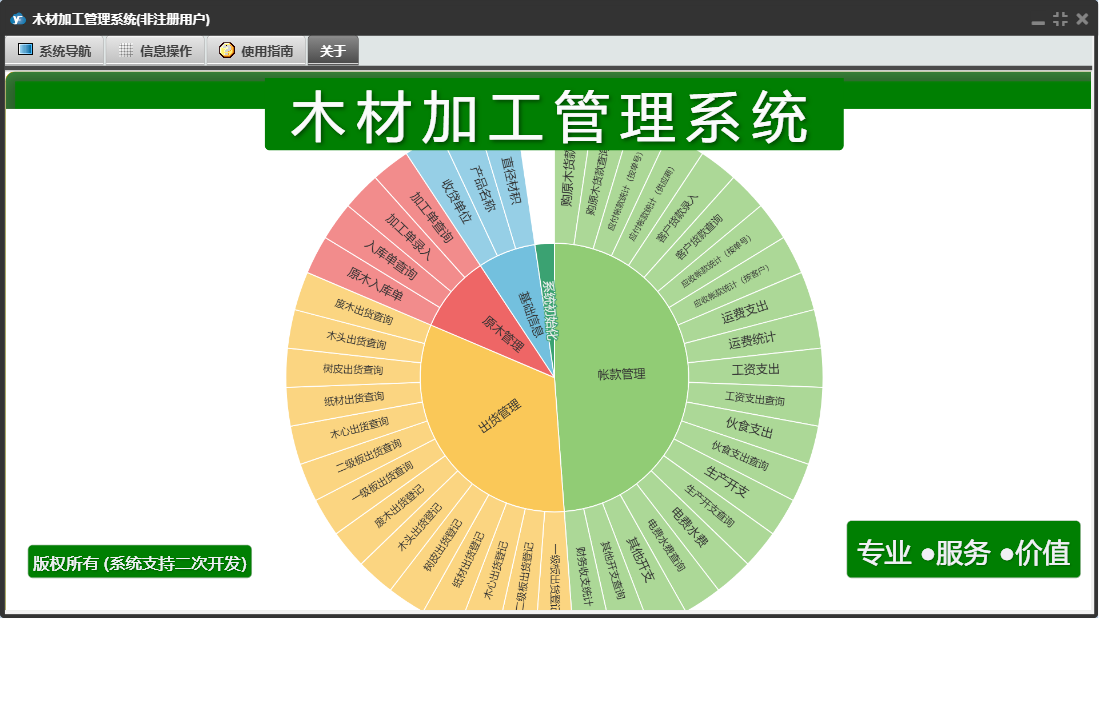
Task: Click the yellow guide icon on 使用指南
Action: [226, 50]
